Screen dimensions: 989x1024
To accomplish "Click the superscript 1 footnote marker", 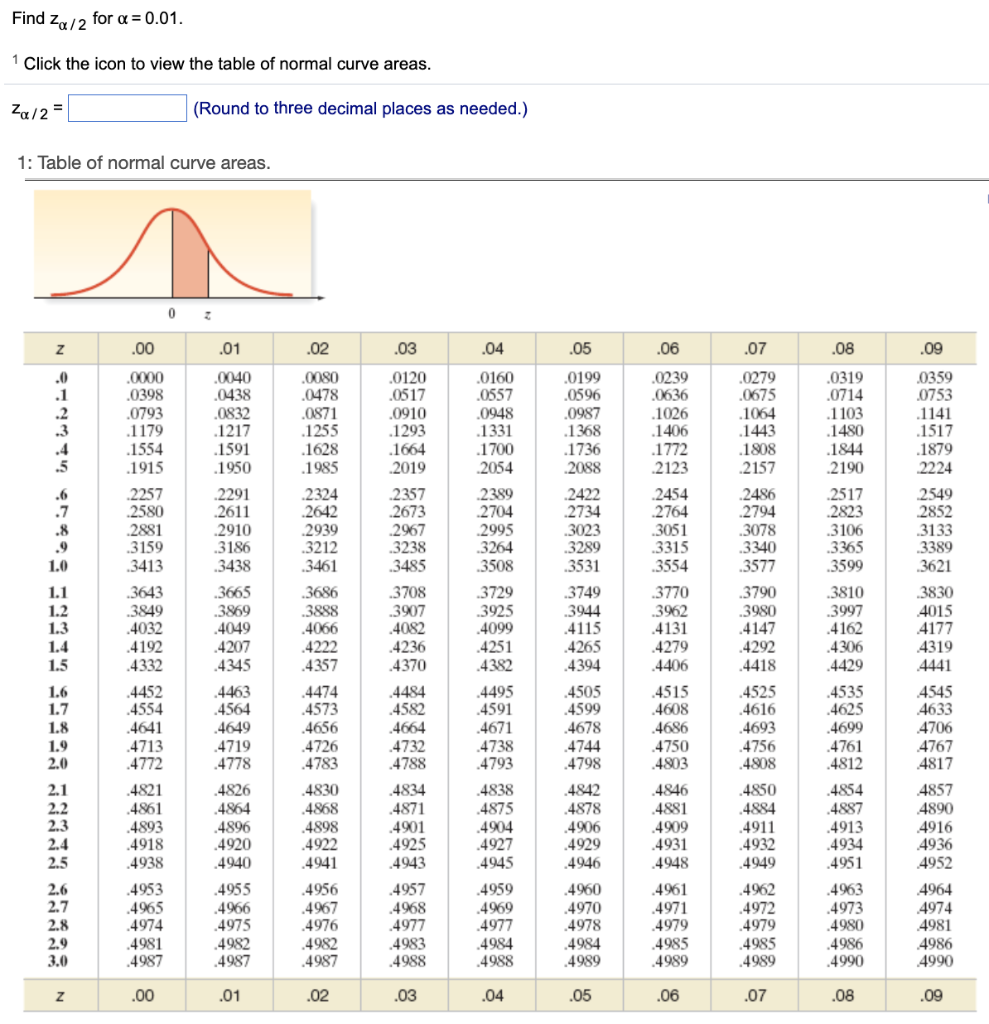I will tap(14, 58).
